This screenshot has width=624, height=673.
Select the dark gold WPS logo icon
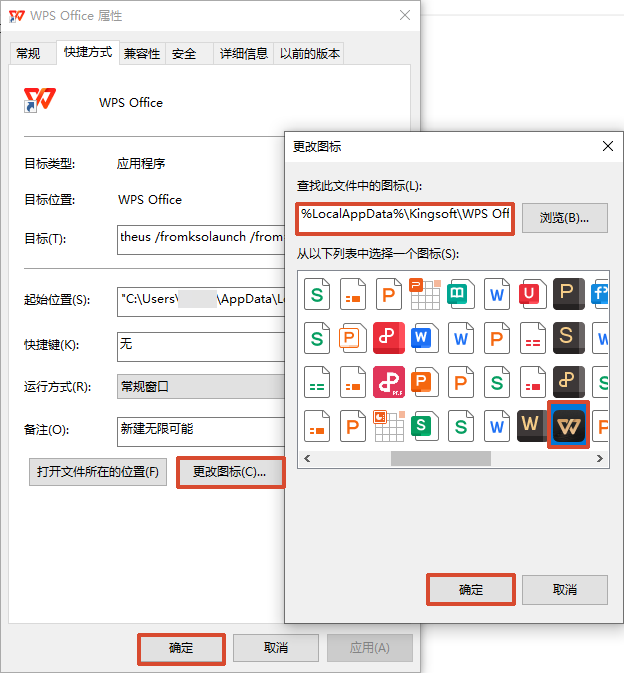[568, 425]
